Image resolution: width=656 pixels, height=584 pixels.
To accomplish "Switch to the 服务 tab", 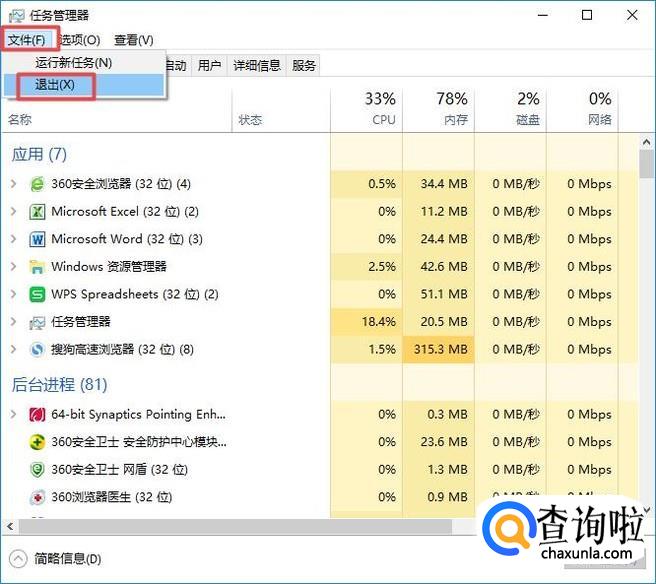I will 304,65.
